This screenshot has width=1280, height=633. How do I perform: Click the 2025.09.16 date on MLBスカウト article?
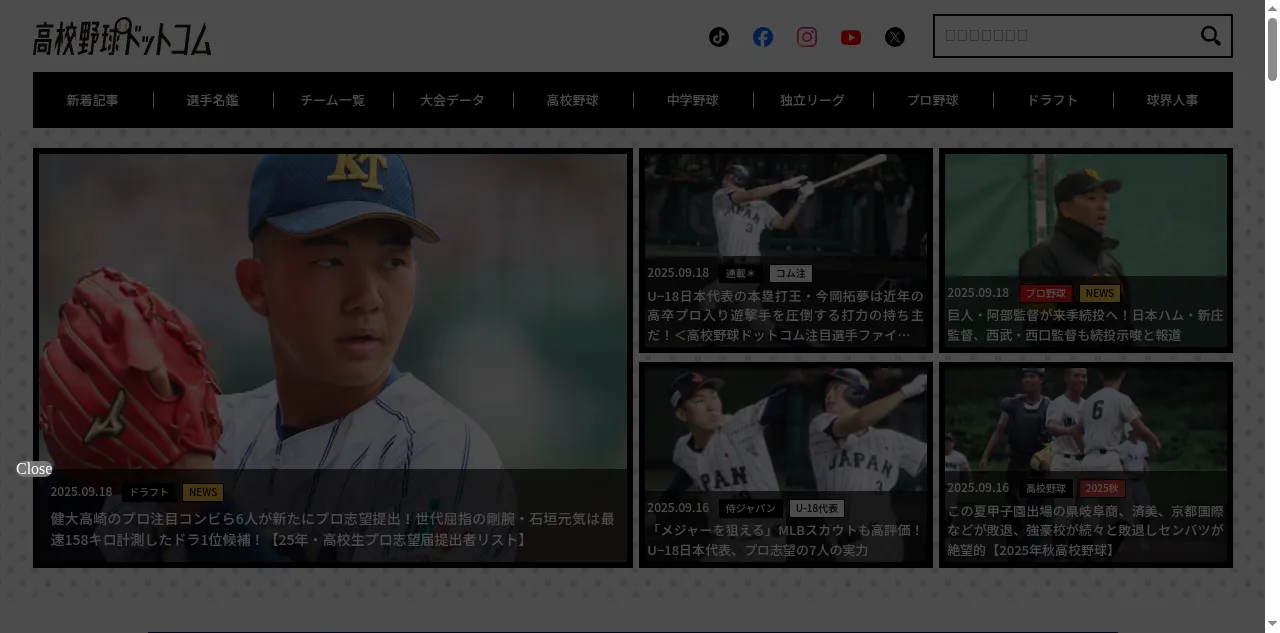pos(678,508)
